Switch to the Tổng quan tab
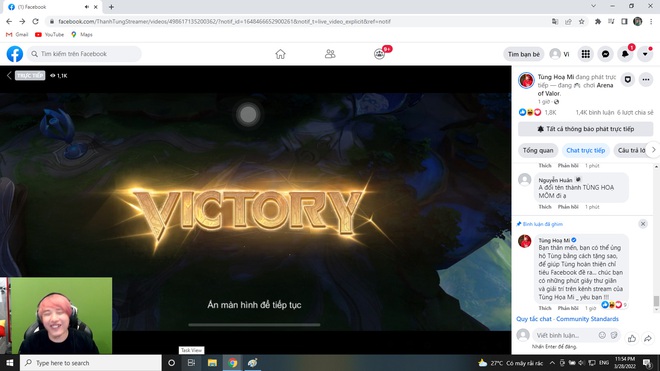 [x=538, y=150]
